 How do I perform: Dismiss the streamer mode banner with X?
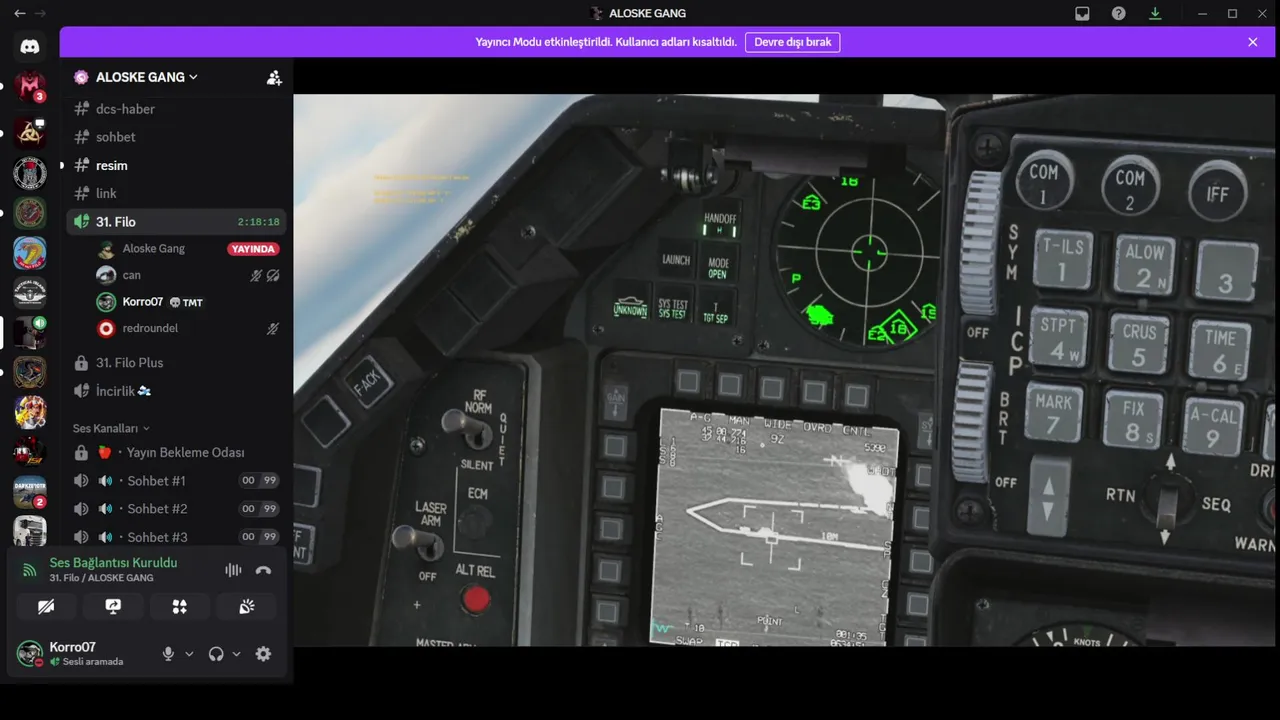pyautogui.click(x=1253, y=42)
